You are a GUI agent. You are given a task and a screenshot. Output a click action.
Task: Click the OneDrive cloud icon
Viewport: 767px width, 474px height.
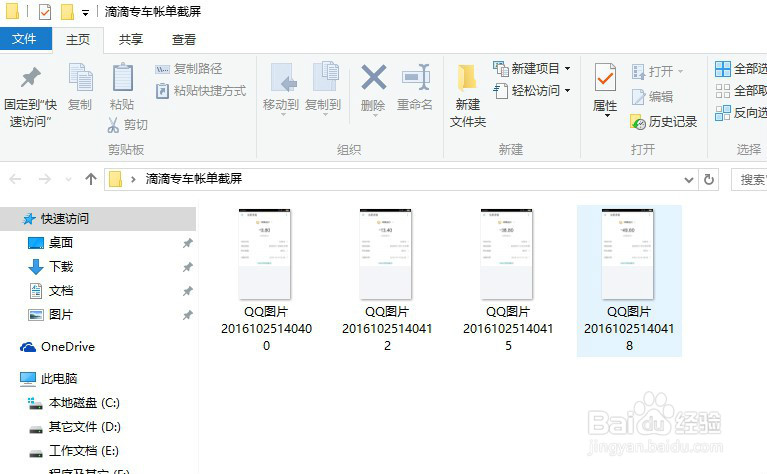[28, 347]
